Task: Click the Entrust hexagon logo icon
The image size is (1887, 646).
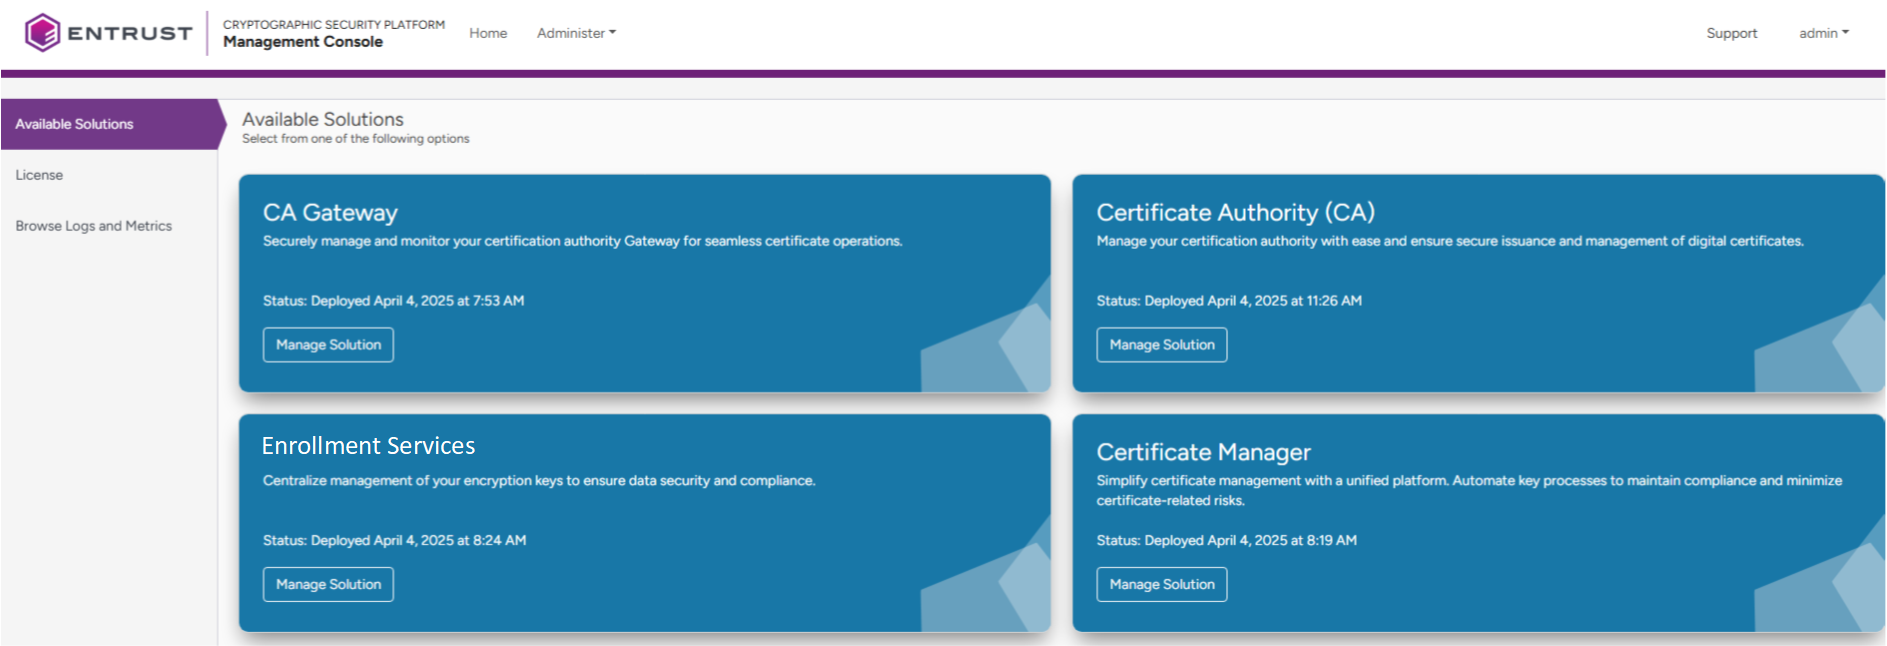Action: (43, 33)
